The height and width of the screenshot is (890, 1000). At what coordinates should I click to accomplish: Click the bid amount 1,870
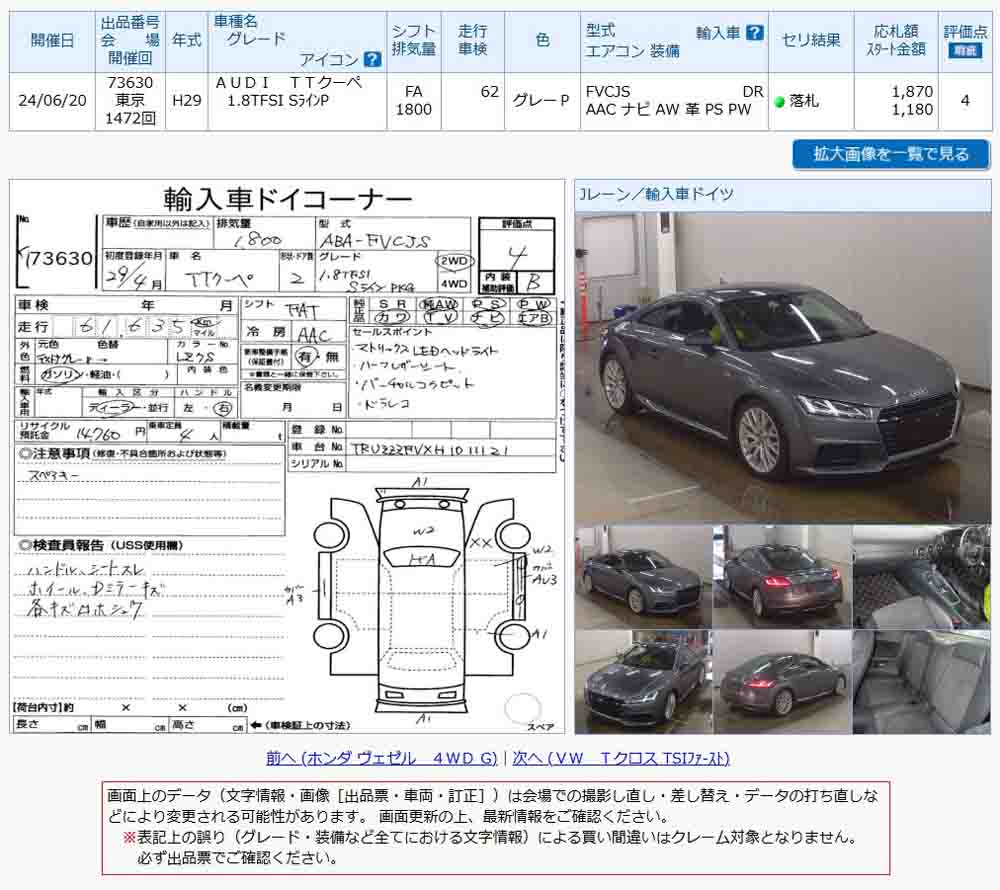912,92
